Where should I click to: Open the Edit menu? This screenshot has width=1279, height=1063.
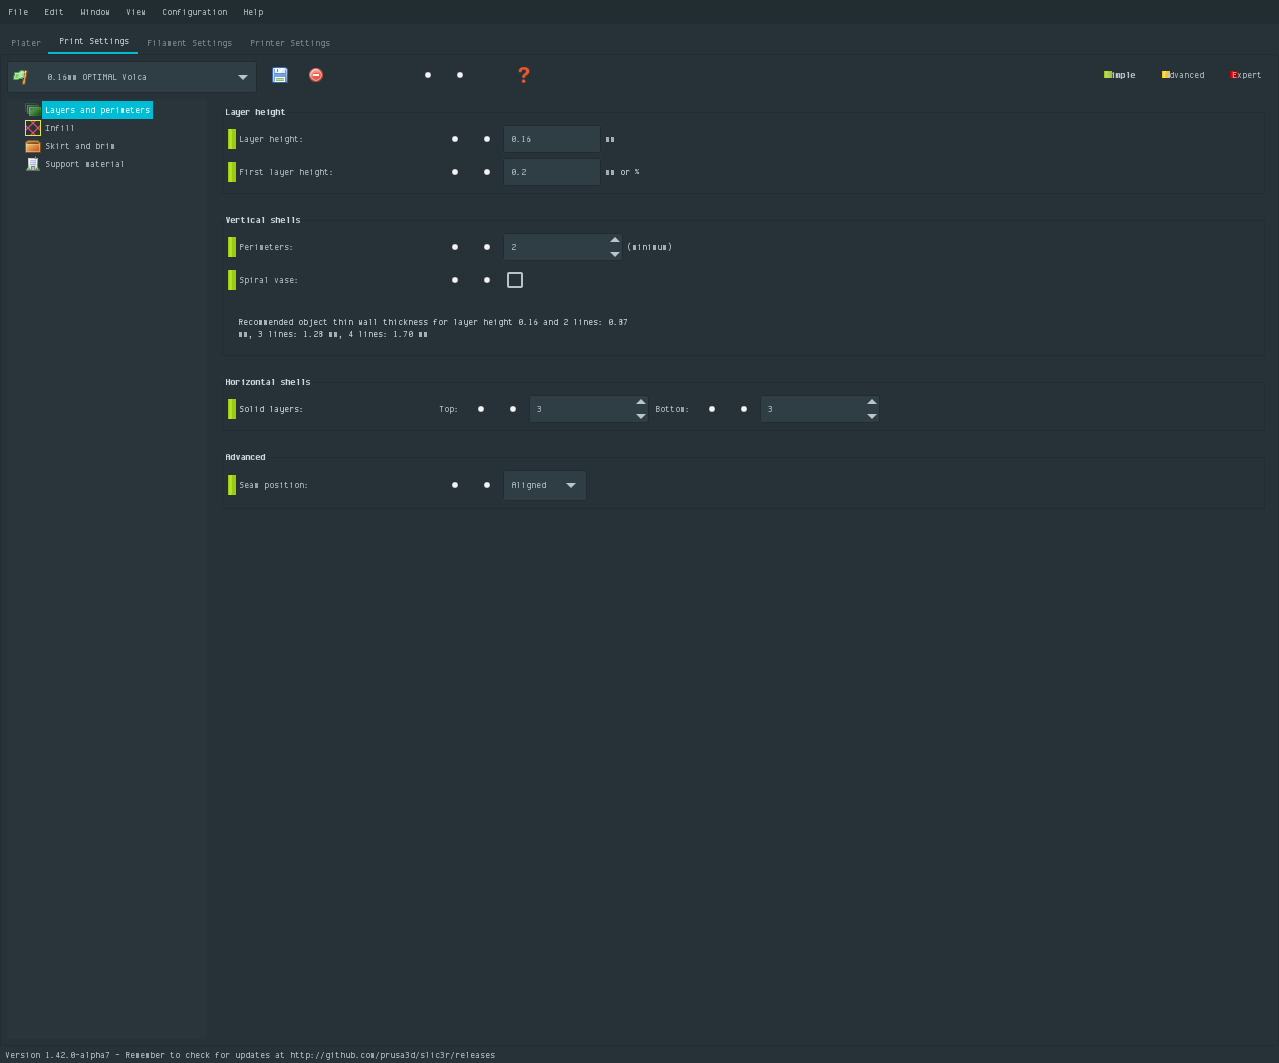54,12
